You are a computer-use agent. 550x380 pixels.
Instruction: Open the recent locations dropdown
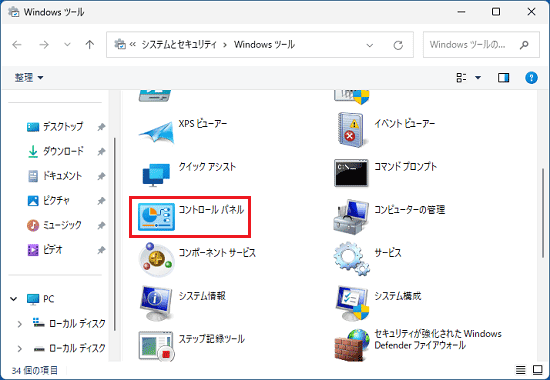(67, 45)
